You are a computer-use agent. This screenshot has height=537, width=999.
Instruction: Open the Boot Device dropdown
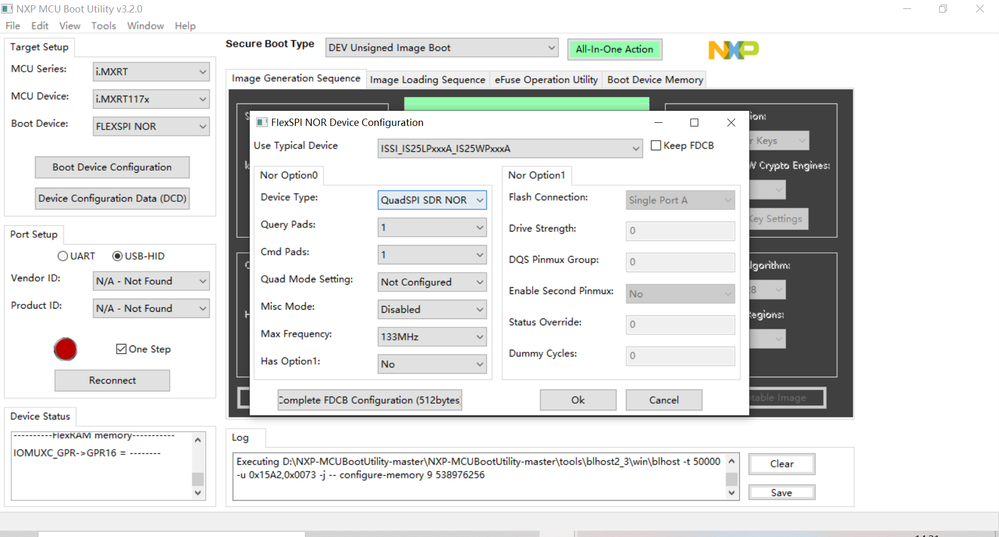pos(151,127)
